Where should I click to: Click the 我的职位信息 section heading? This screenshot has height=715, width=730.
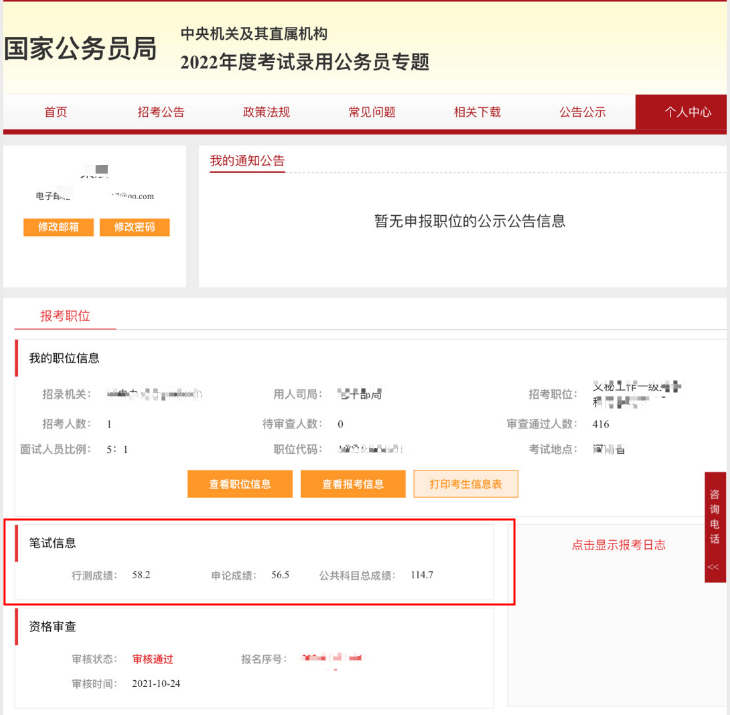[64, 358]
